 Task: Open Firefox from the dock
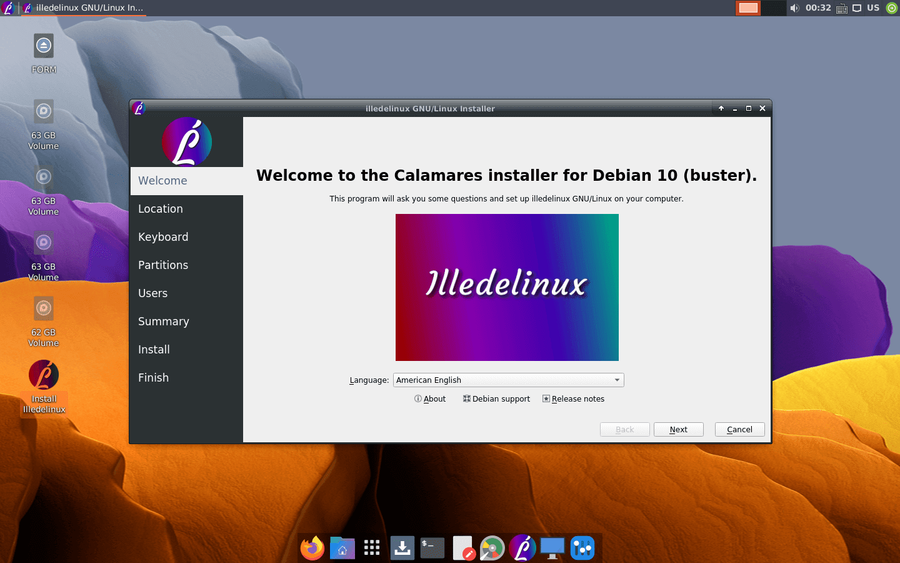pos(313,548)
